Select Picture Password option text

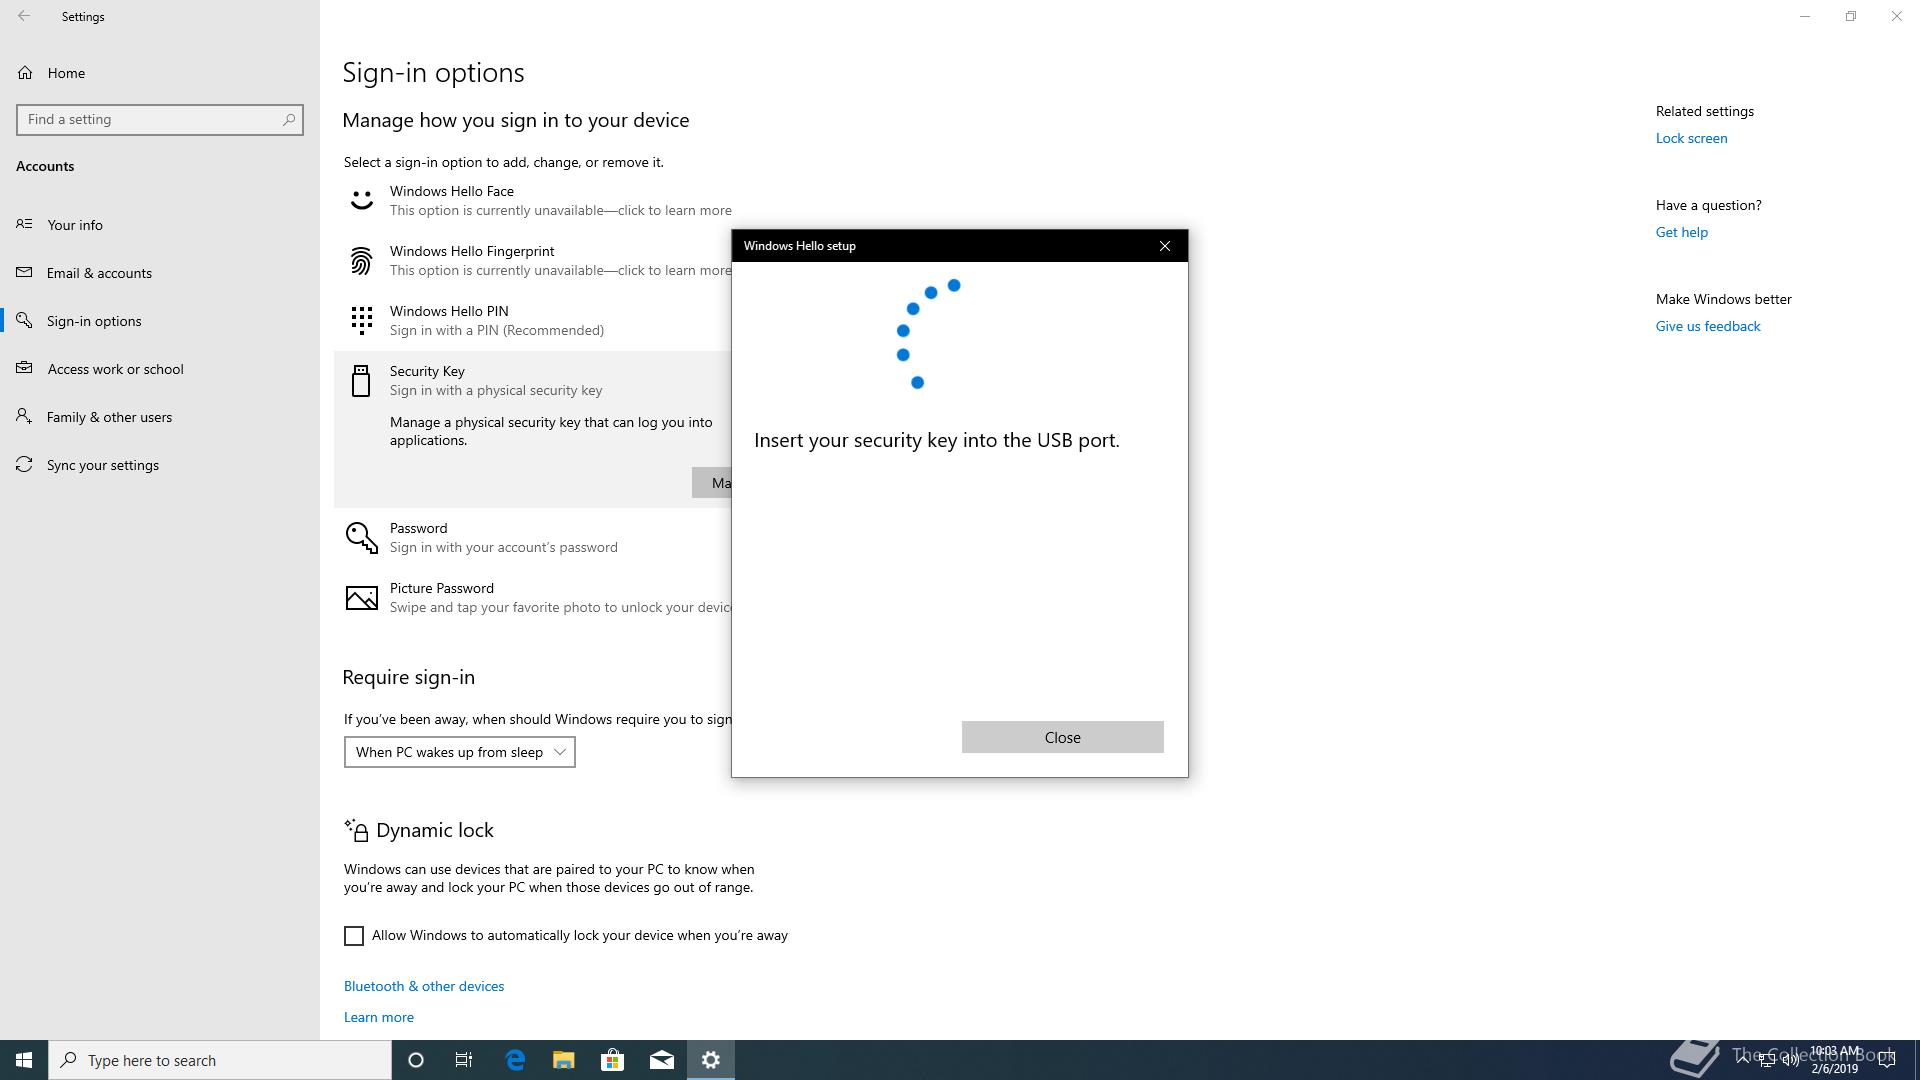pyautogui.click(x=441, y=588)
